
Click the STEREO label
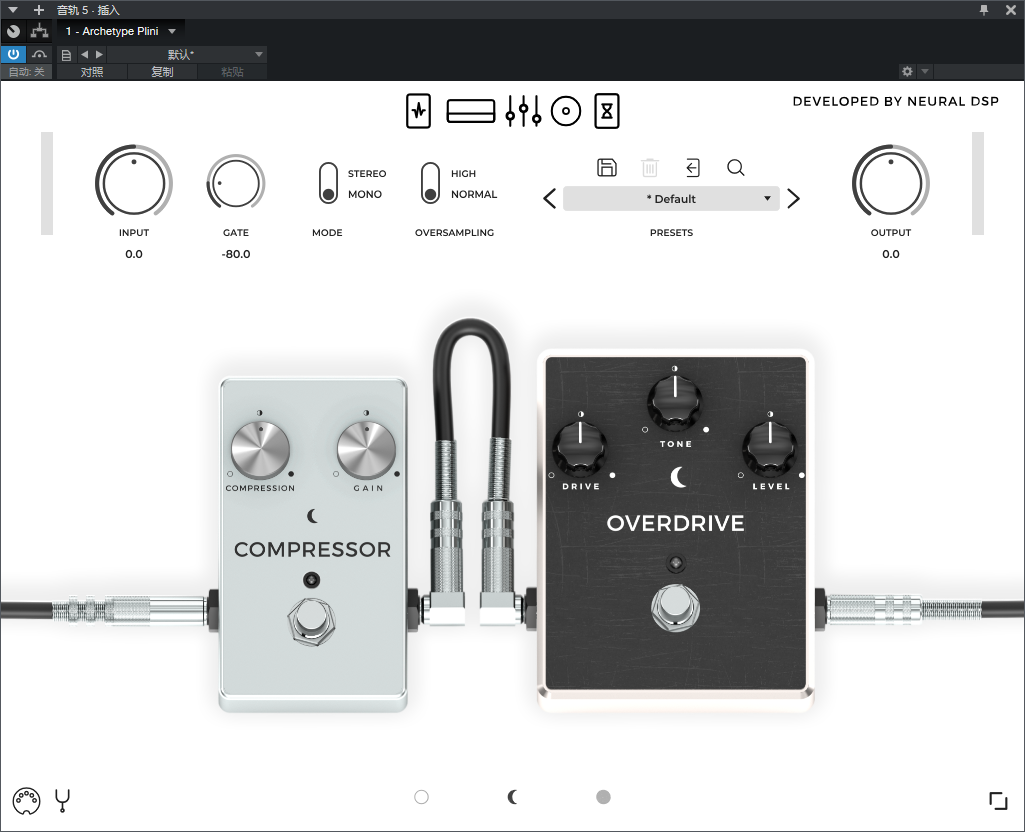coord(367,174)
